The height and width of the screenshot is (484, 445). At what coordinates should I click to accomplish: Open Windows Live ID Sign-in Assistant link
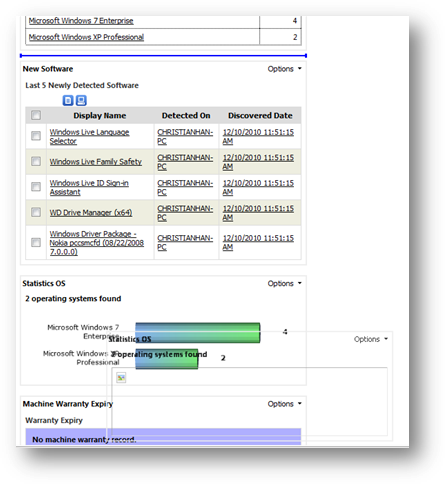pos(89,187)
